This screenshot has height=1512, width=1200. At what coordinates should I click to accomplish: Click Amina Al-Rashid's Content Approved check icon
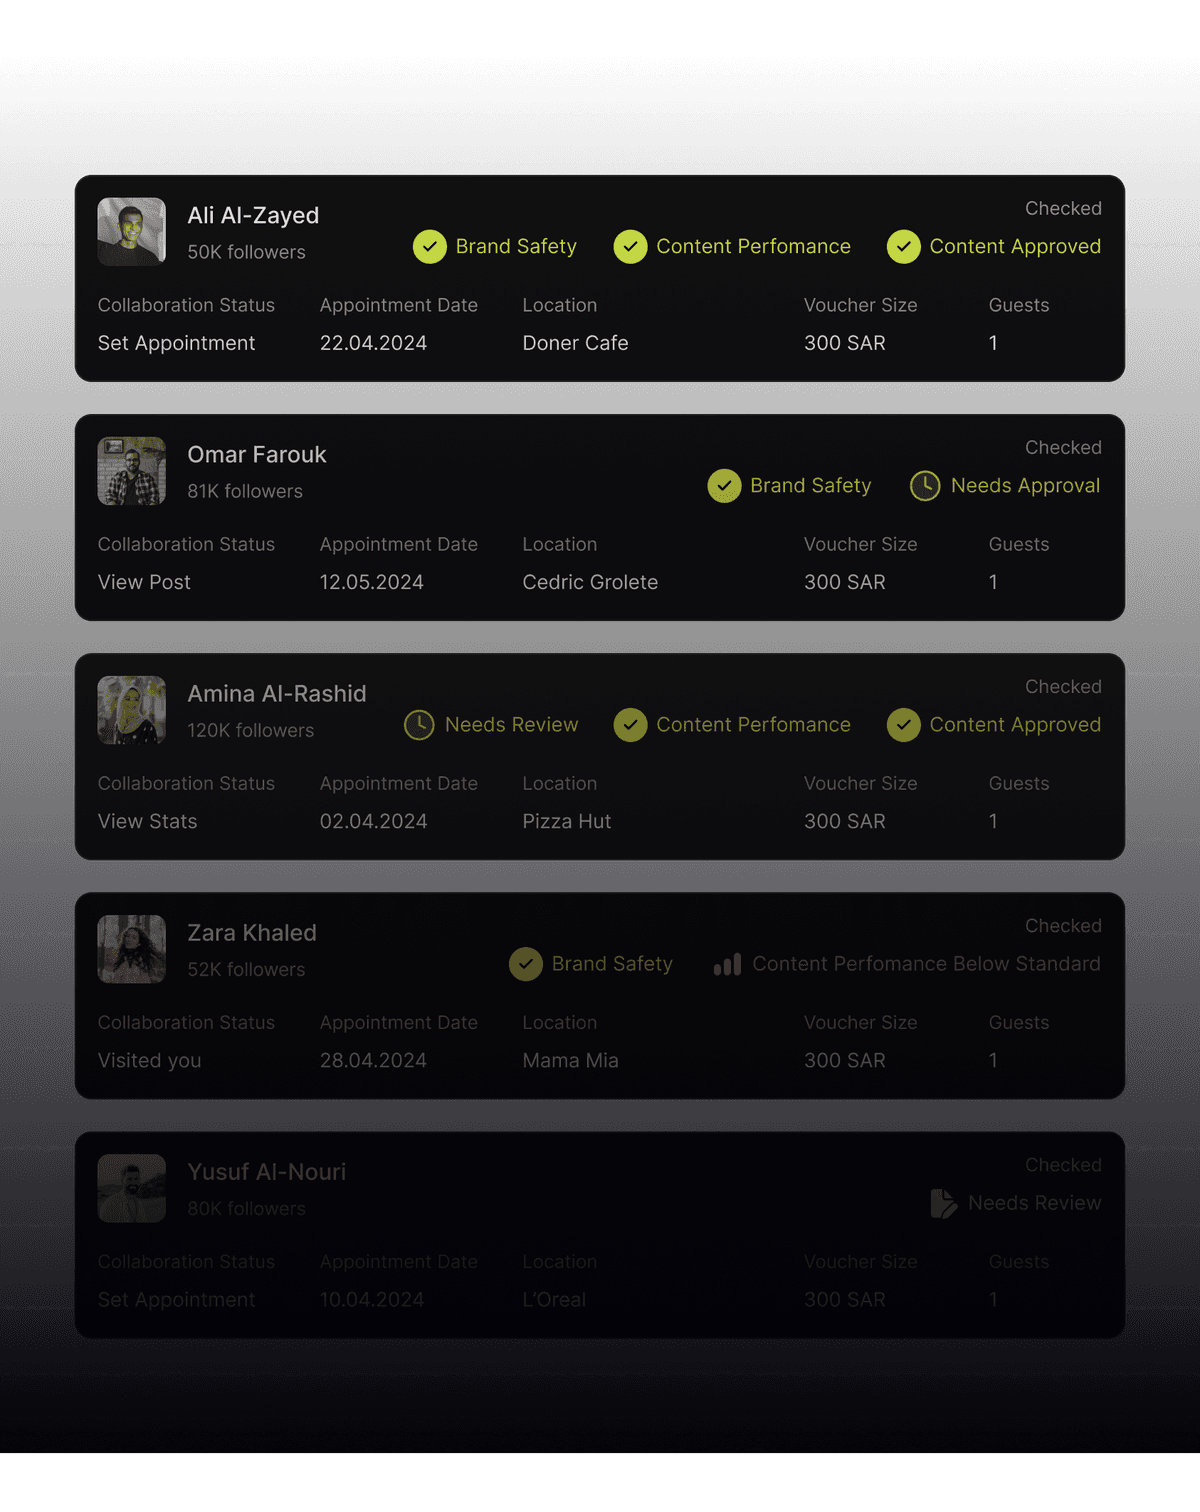pyautogui.click(x=904, y=725)
